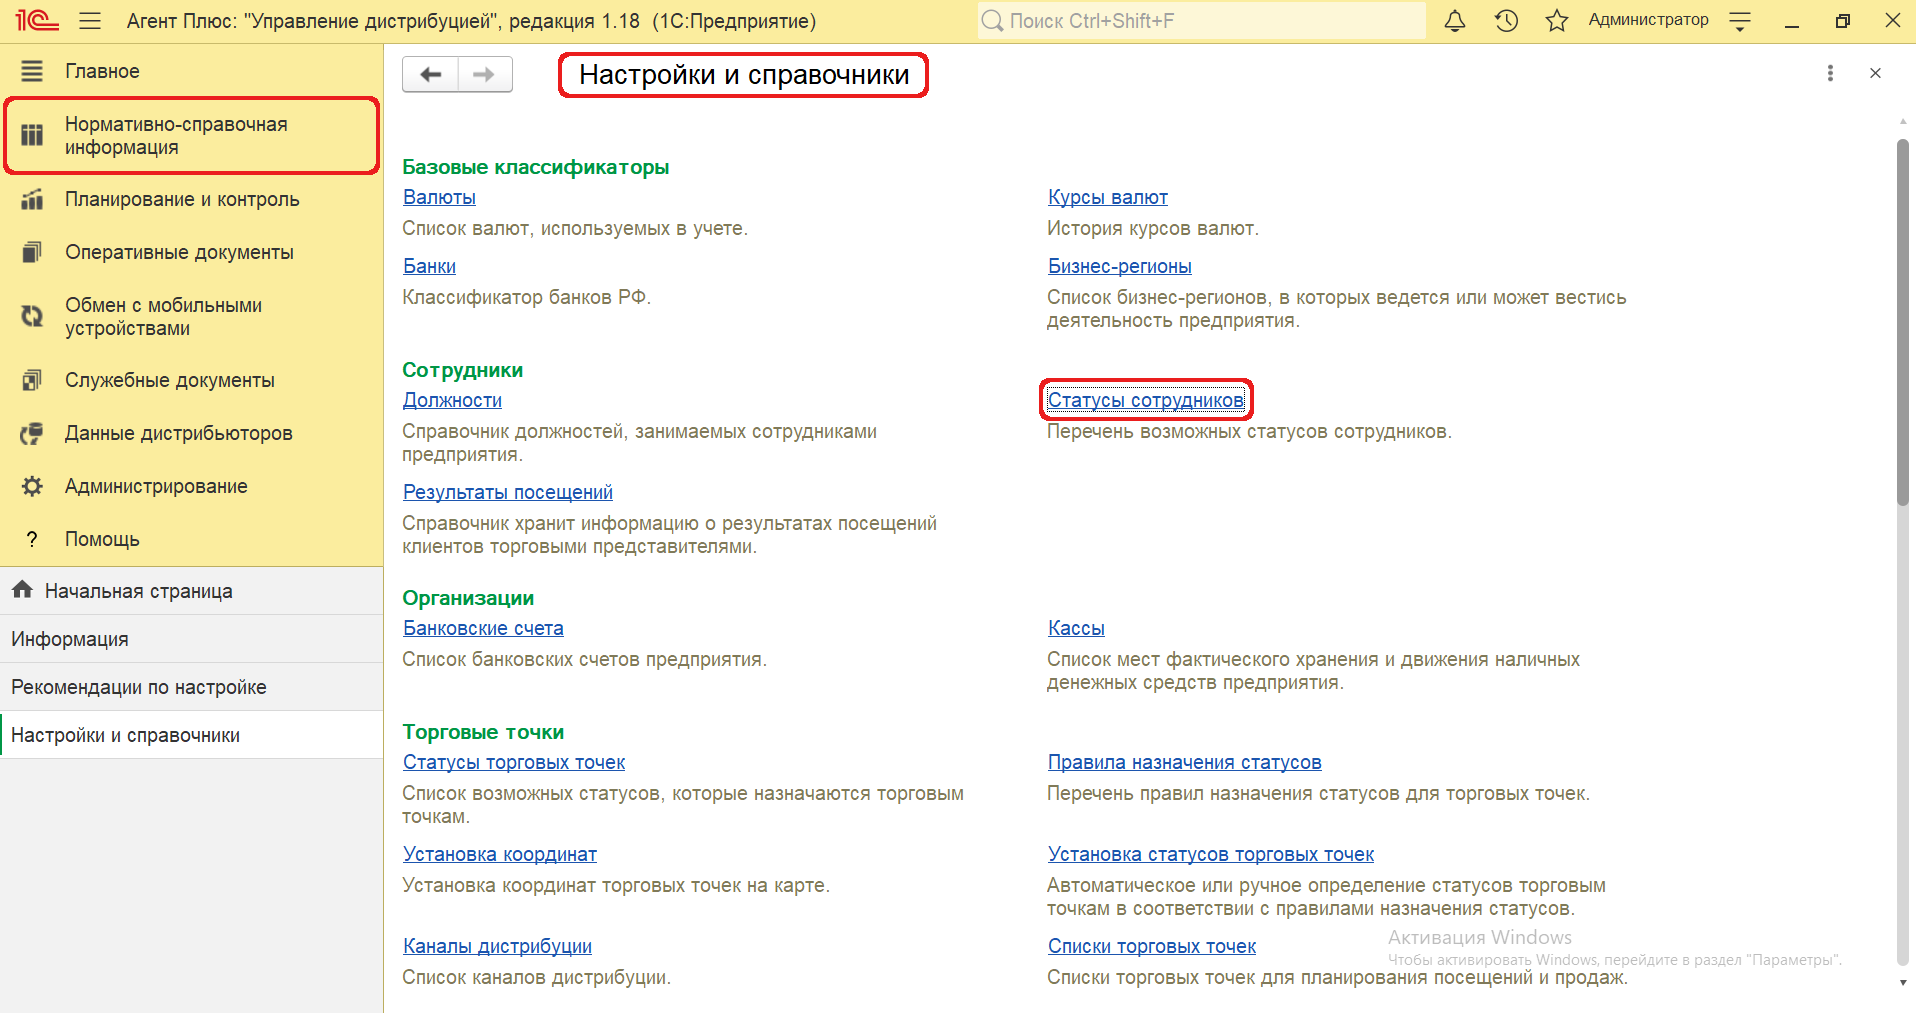Click the scrollbar up arrow
Image resolution: width=1916 pixels, height=1013 pixels.
click(1903, 122)
